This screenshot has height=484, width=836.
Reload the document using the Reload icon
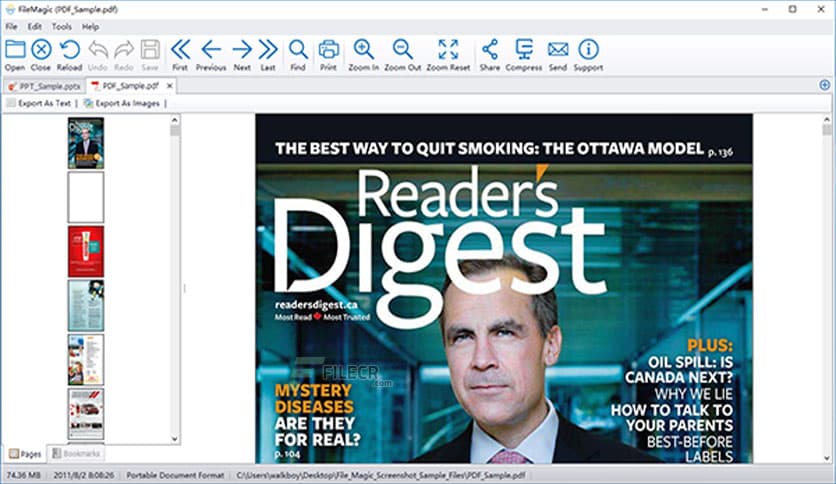[69, 51]
